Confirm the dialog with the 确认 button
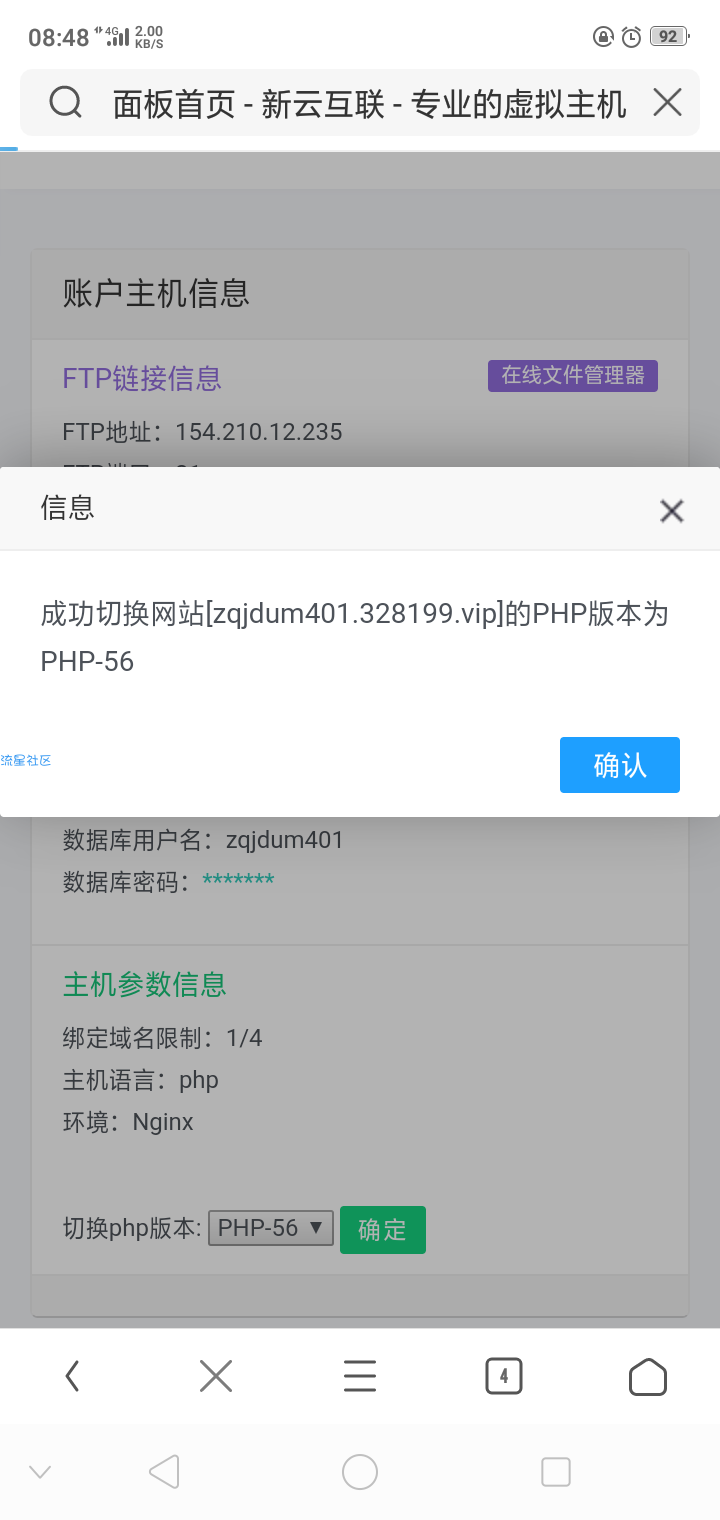This screenshot has height=1520, width=720. click(x=620, y=765)
